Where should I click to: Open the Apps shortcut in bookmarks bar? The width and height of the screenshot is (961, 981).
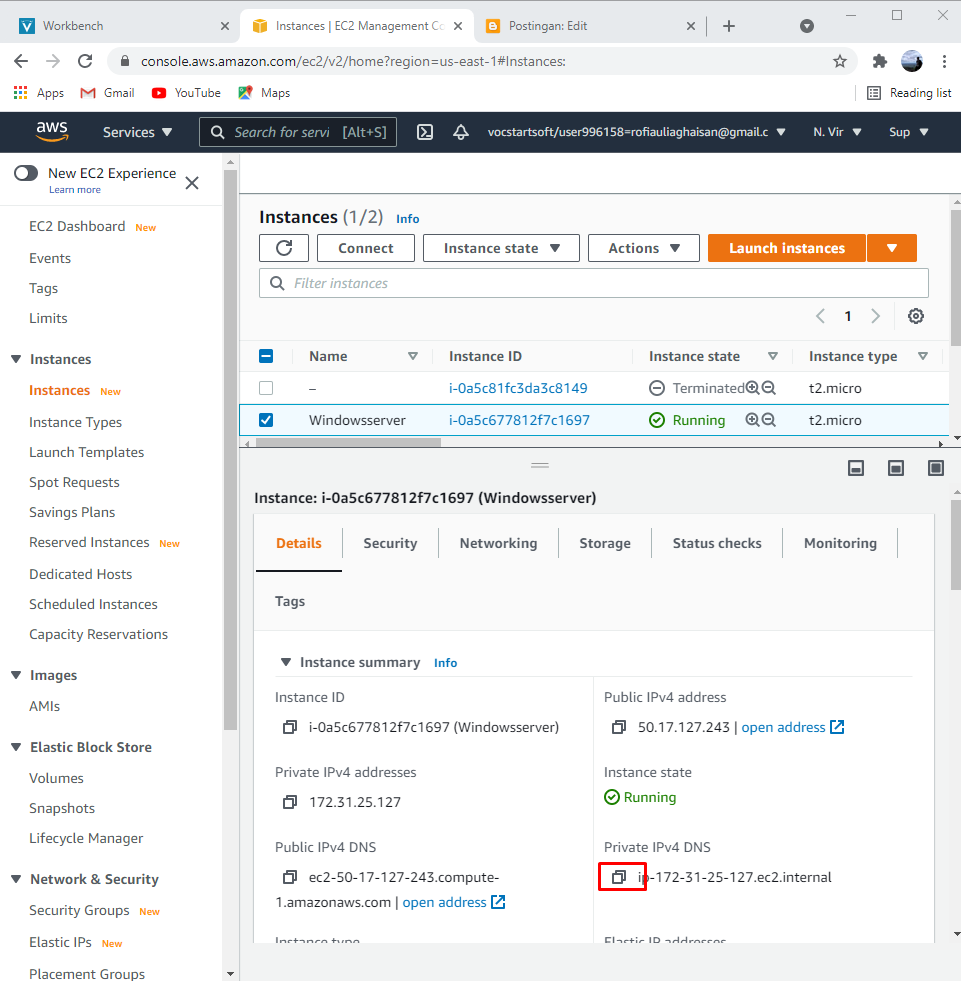39,93
